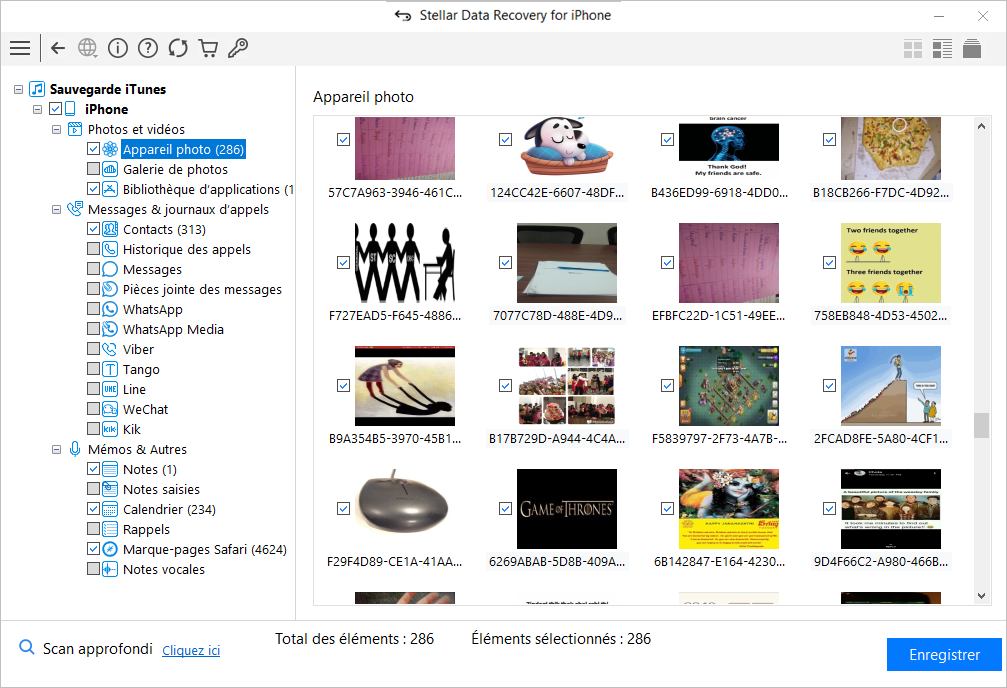Uncheck the Contacts (313) checkbox
Viewport: 1007px width, 688px height.
pyautogui.click(x=93, y=229)
